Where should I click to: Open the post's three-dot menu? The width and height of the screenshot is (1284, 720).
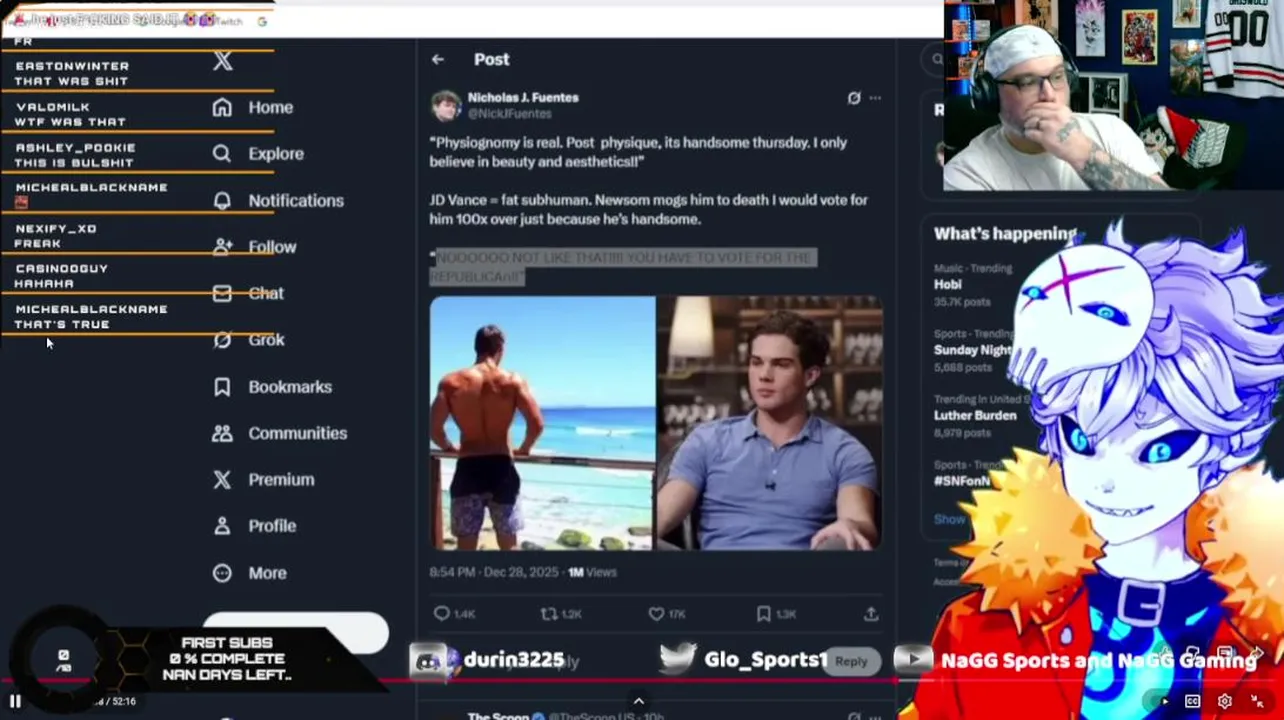tap(875, 98)
